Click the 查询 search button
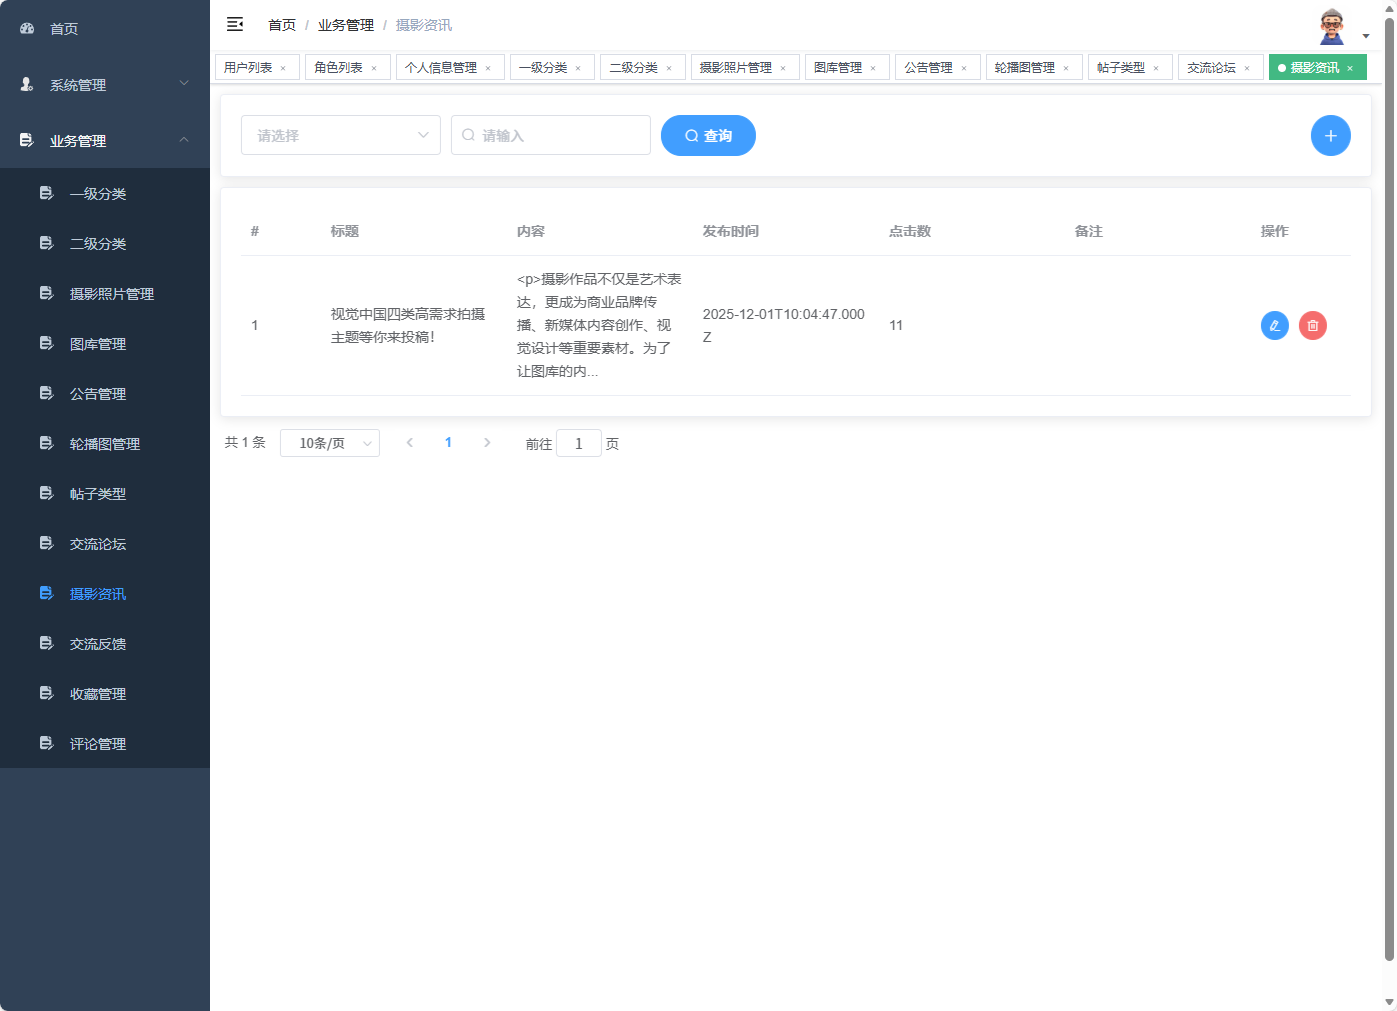 pos(708,135)
